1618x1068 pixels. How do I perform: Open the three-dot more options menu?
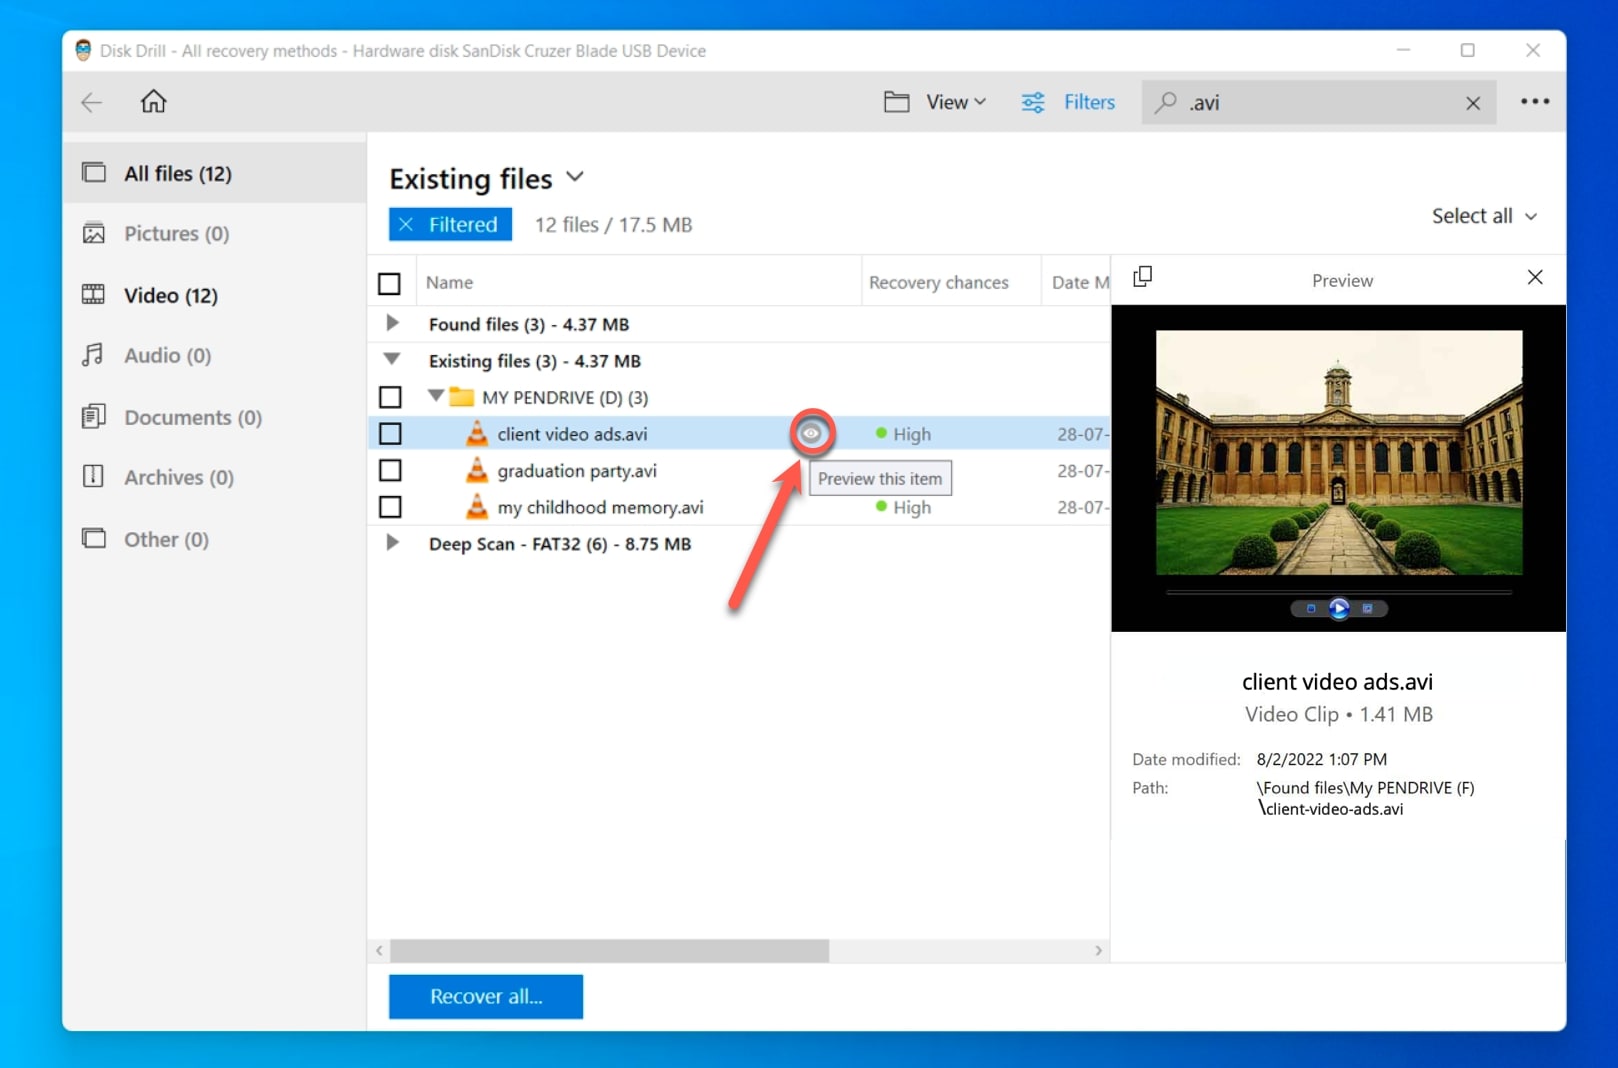click(1534, 101)
